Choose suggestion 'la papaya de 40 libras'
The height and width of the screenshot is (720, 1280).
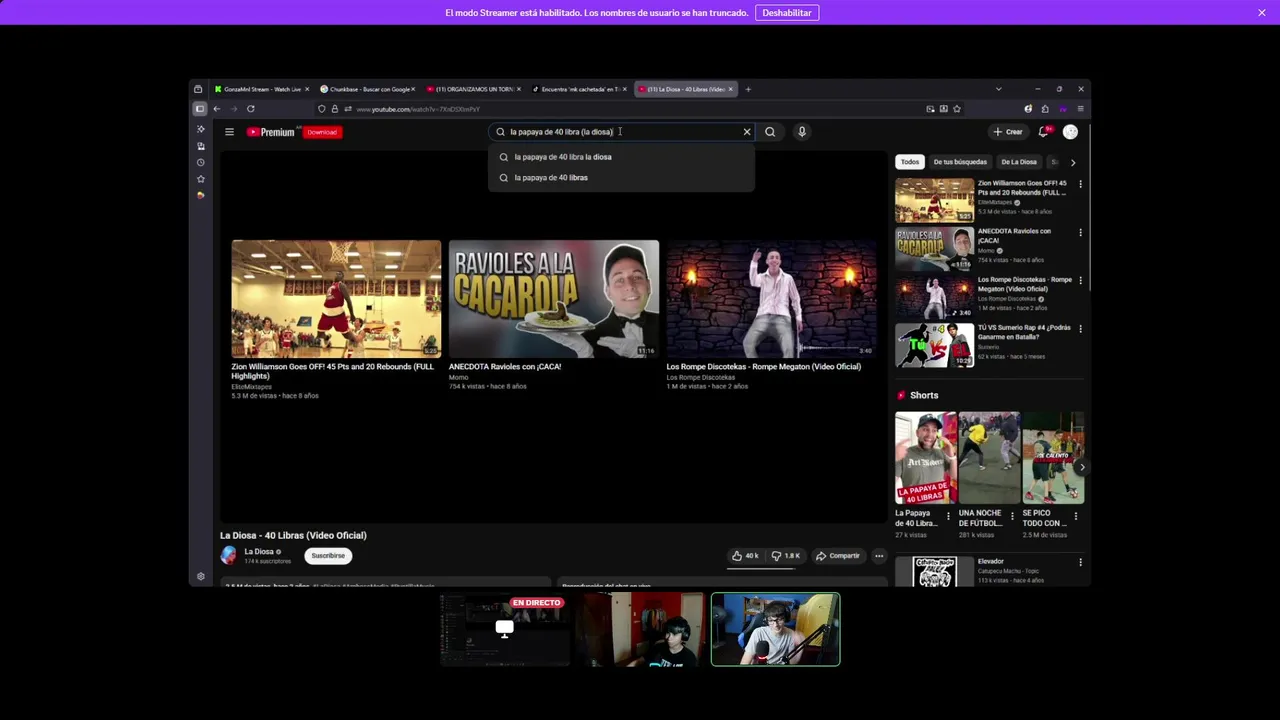tap(621, 178)
